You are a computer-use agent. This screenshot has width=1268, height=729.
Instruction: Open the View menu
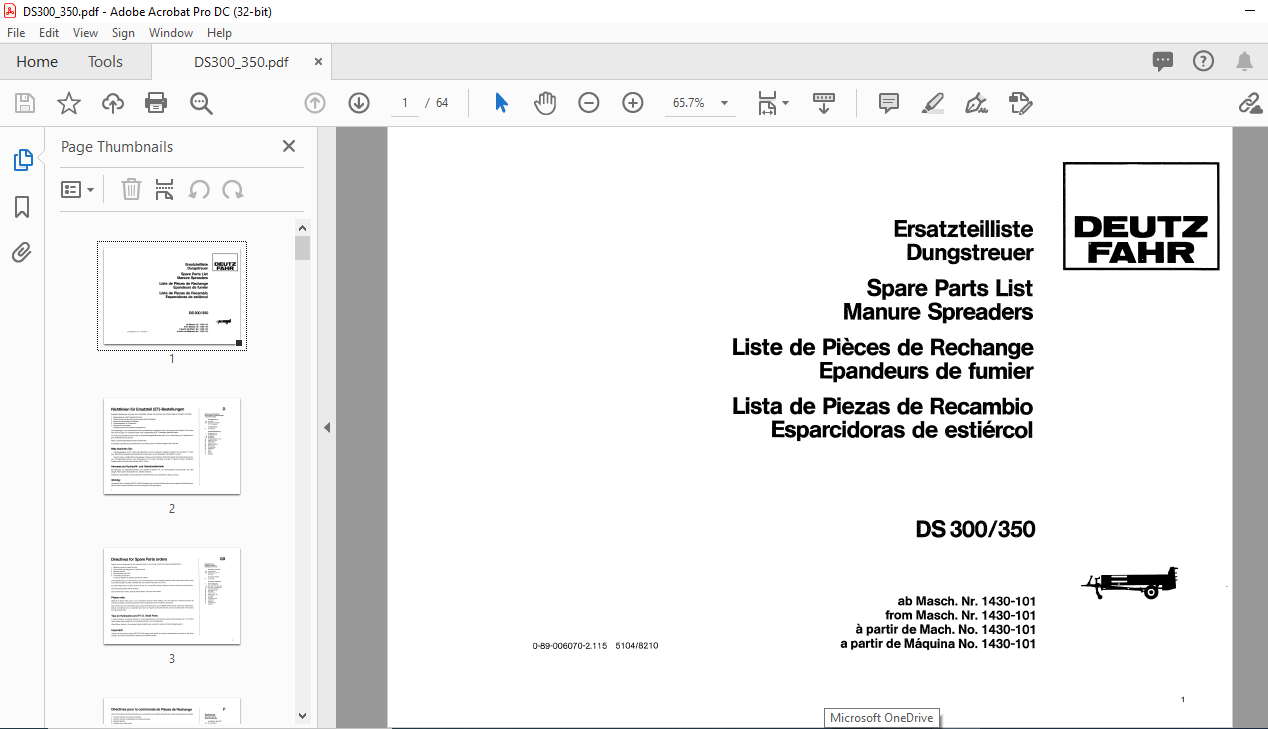85,33
